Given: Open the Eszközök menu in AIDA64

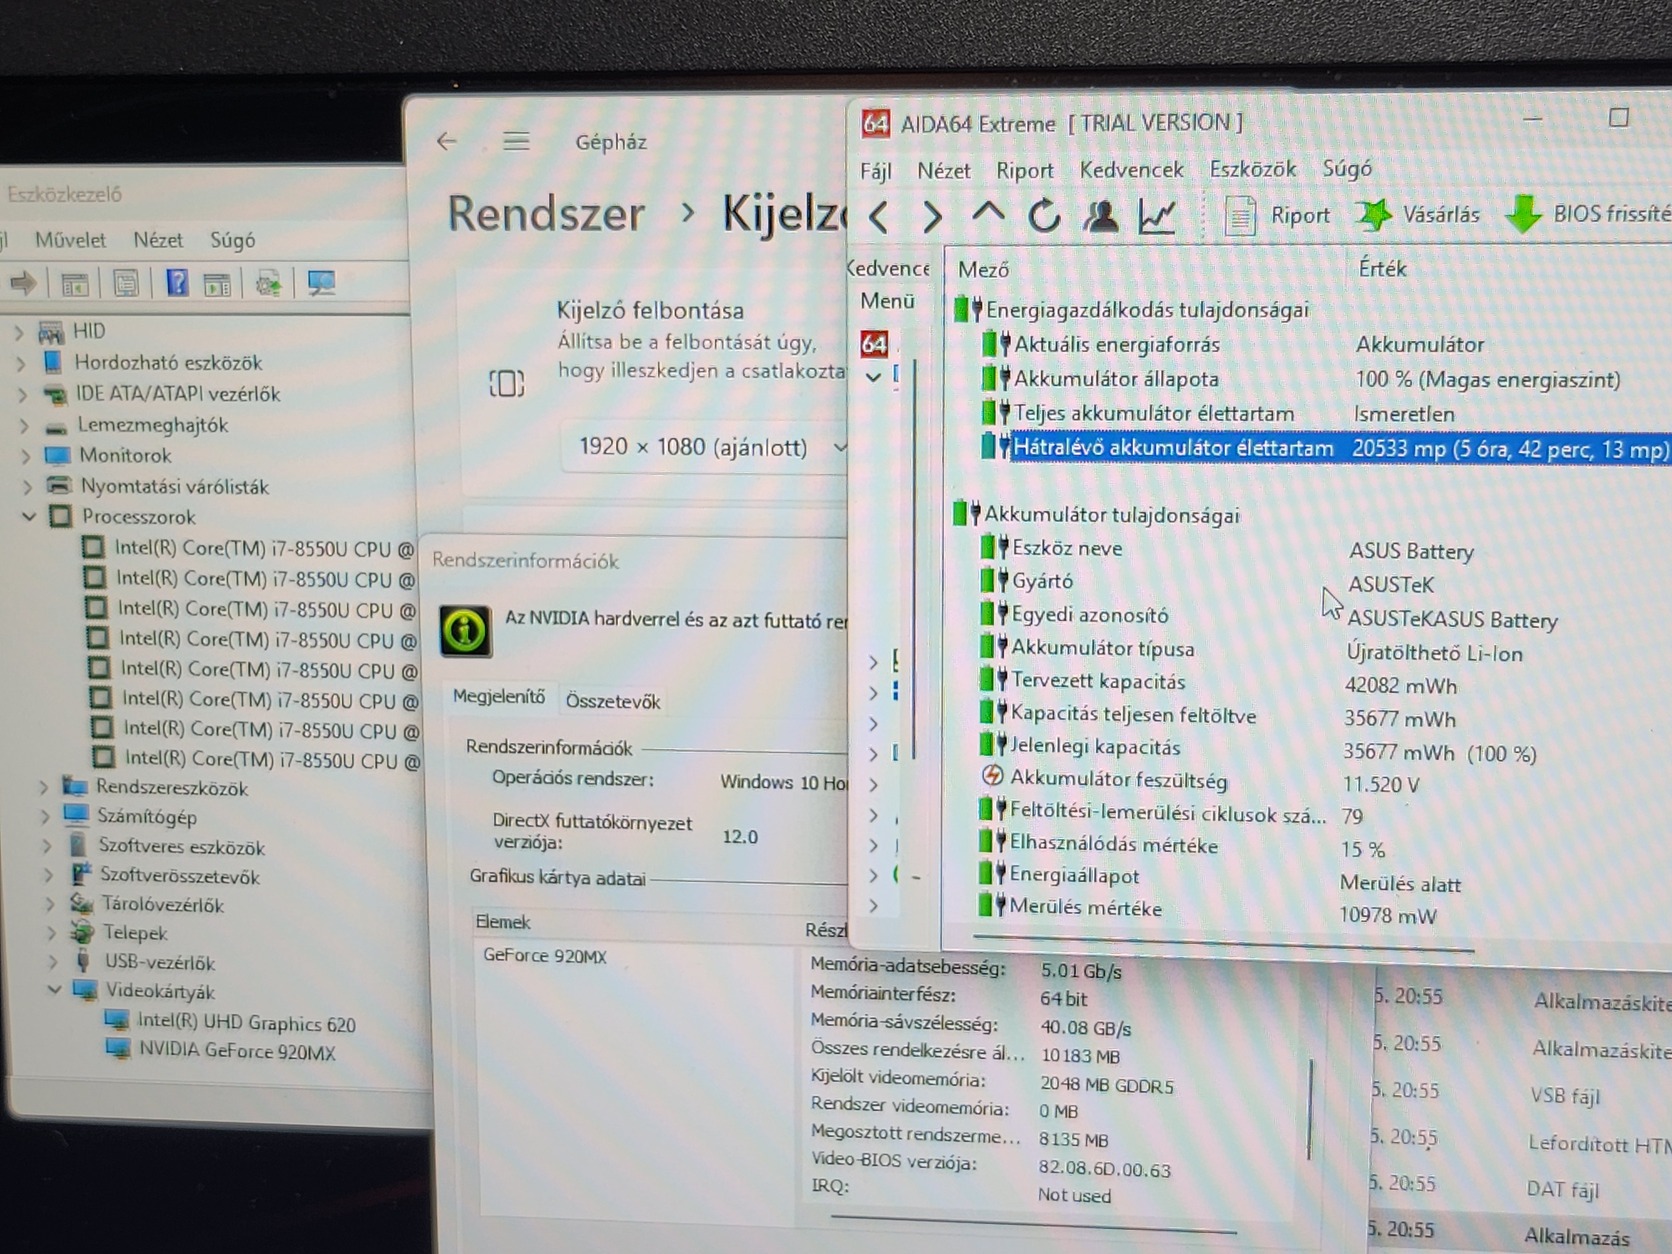Looking at the screenshot, I should [x=1253, y=169].
